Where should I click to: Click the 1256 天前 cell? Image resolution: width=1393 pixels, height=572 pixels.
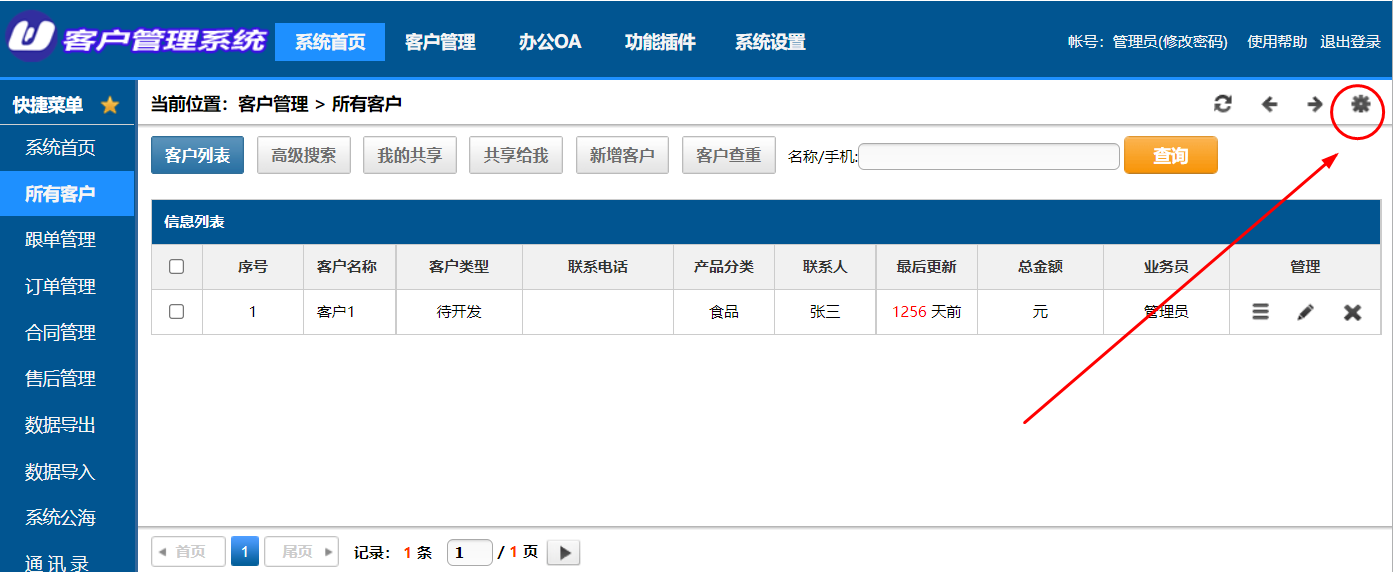(x=926, y=312)
